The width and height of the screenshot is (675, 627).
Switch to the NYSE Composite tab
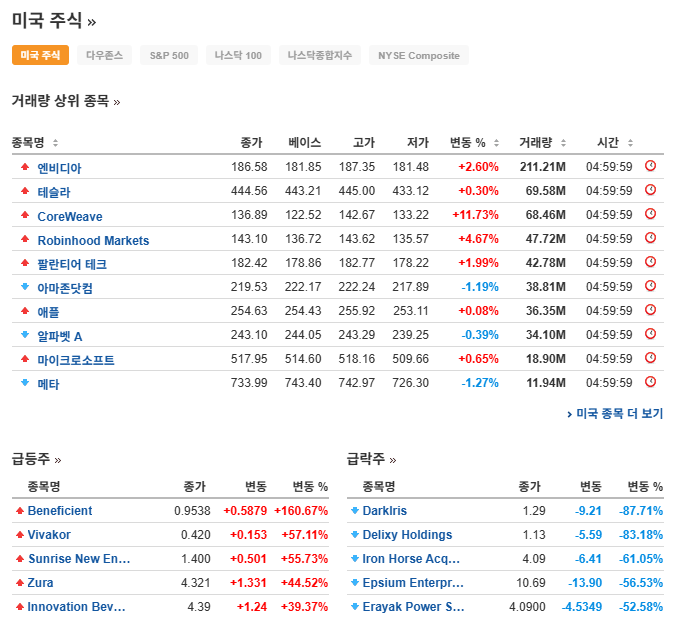419,55
